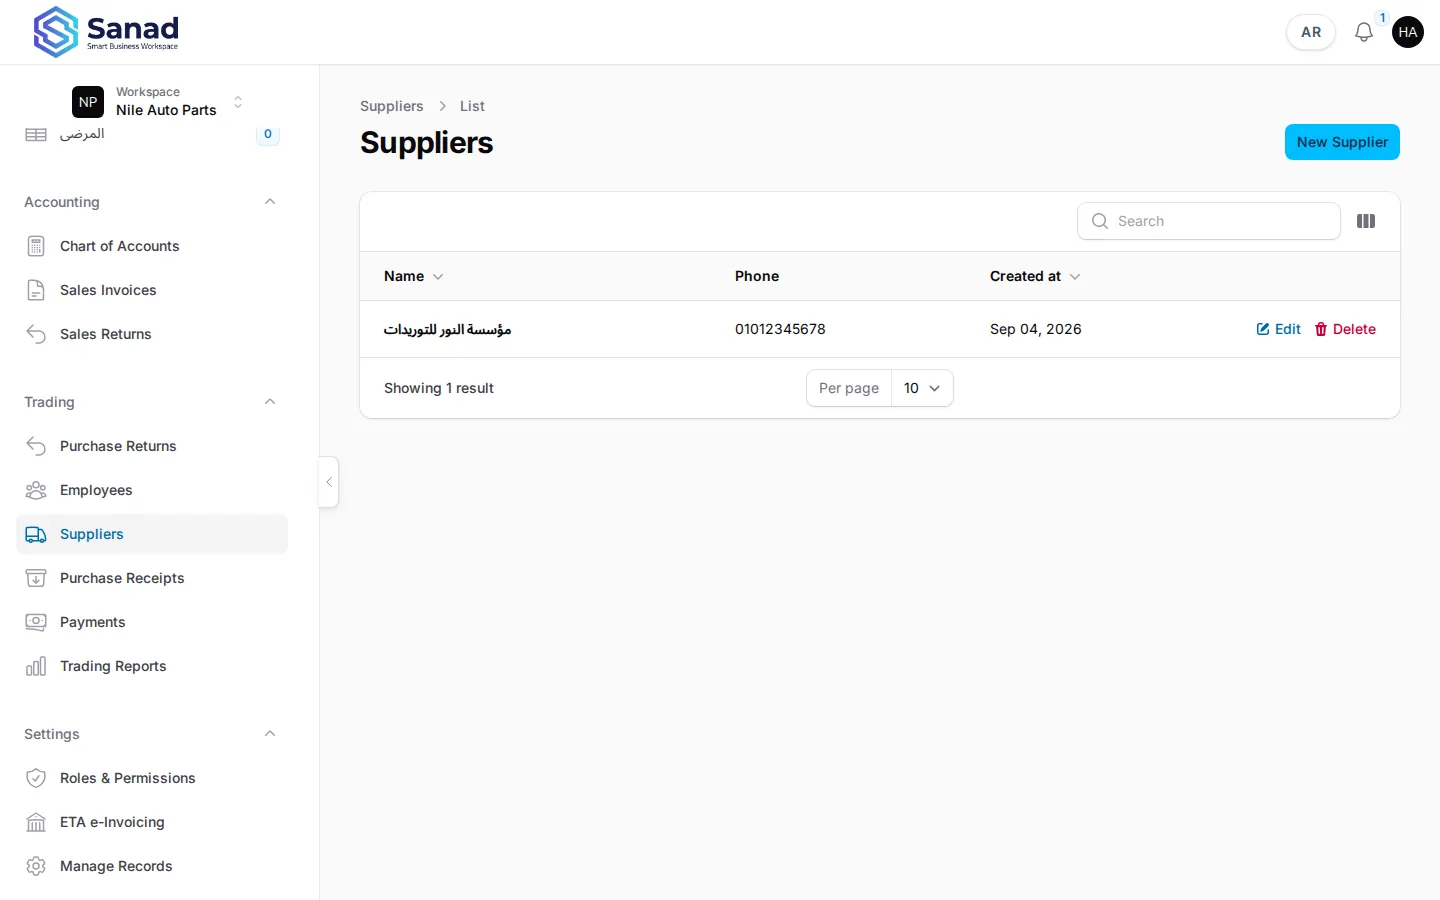This screenshot has height=900, width=1440.
Task: Click the Sales Invoices document icon
Action: point(36,290)
